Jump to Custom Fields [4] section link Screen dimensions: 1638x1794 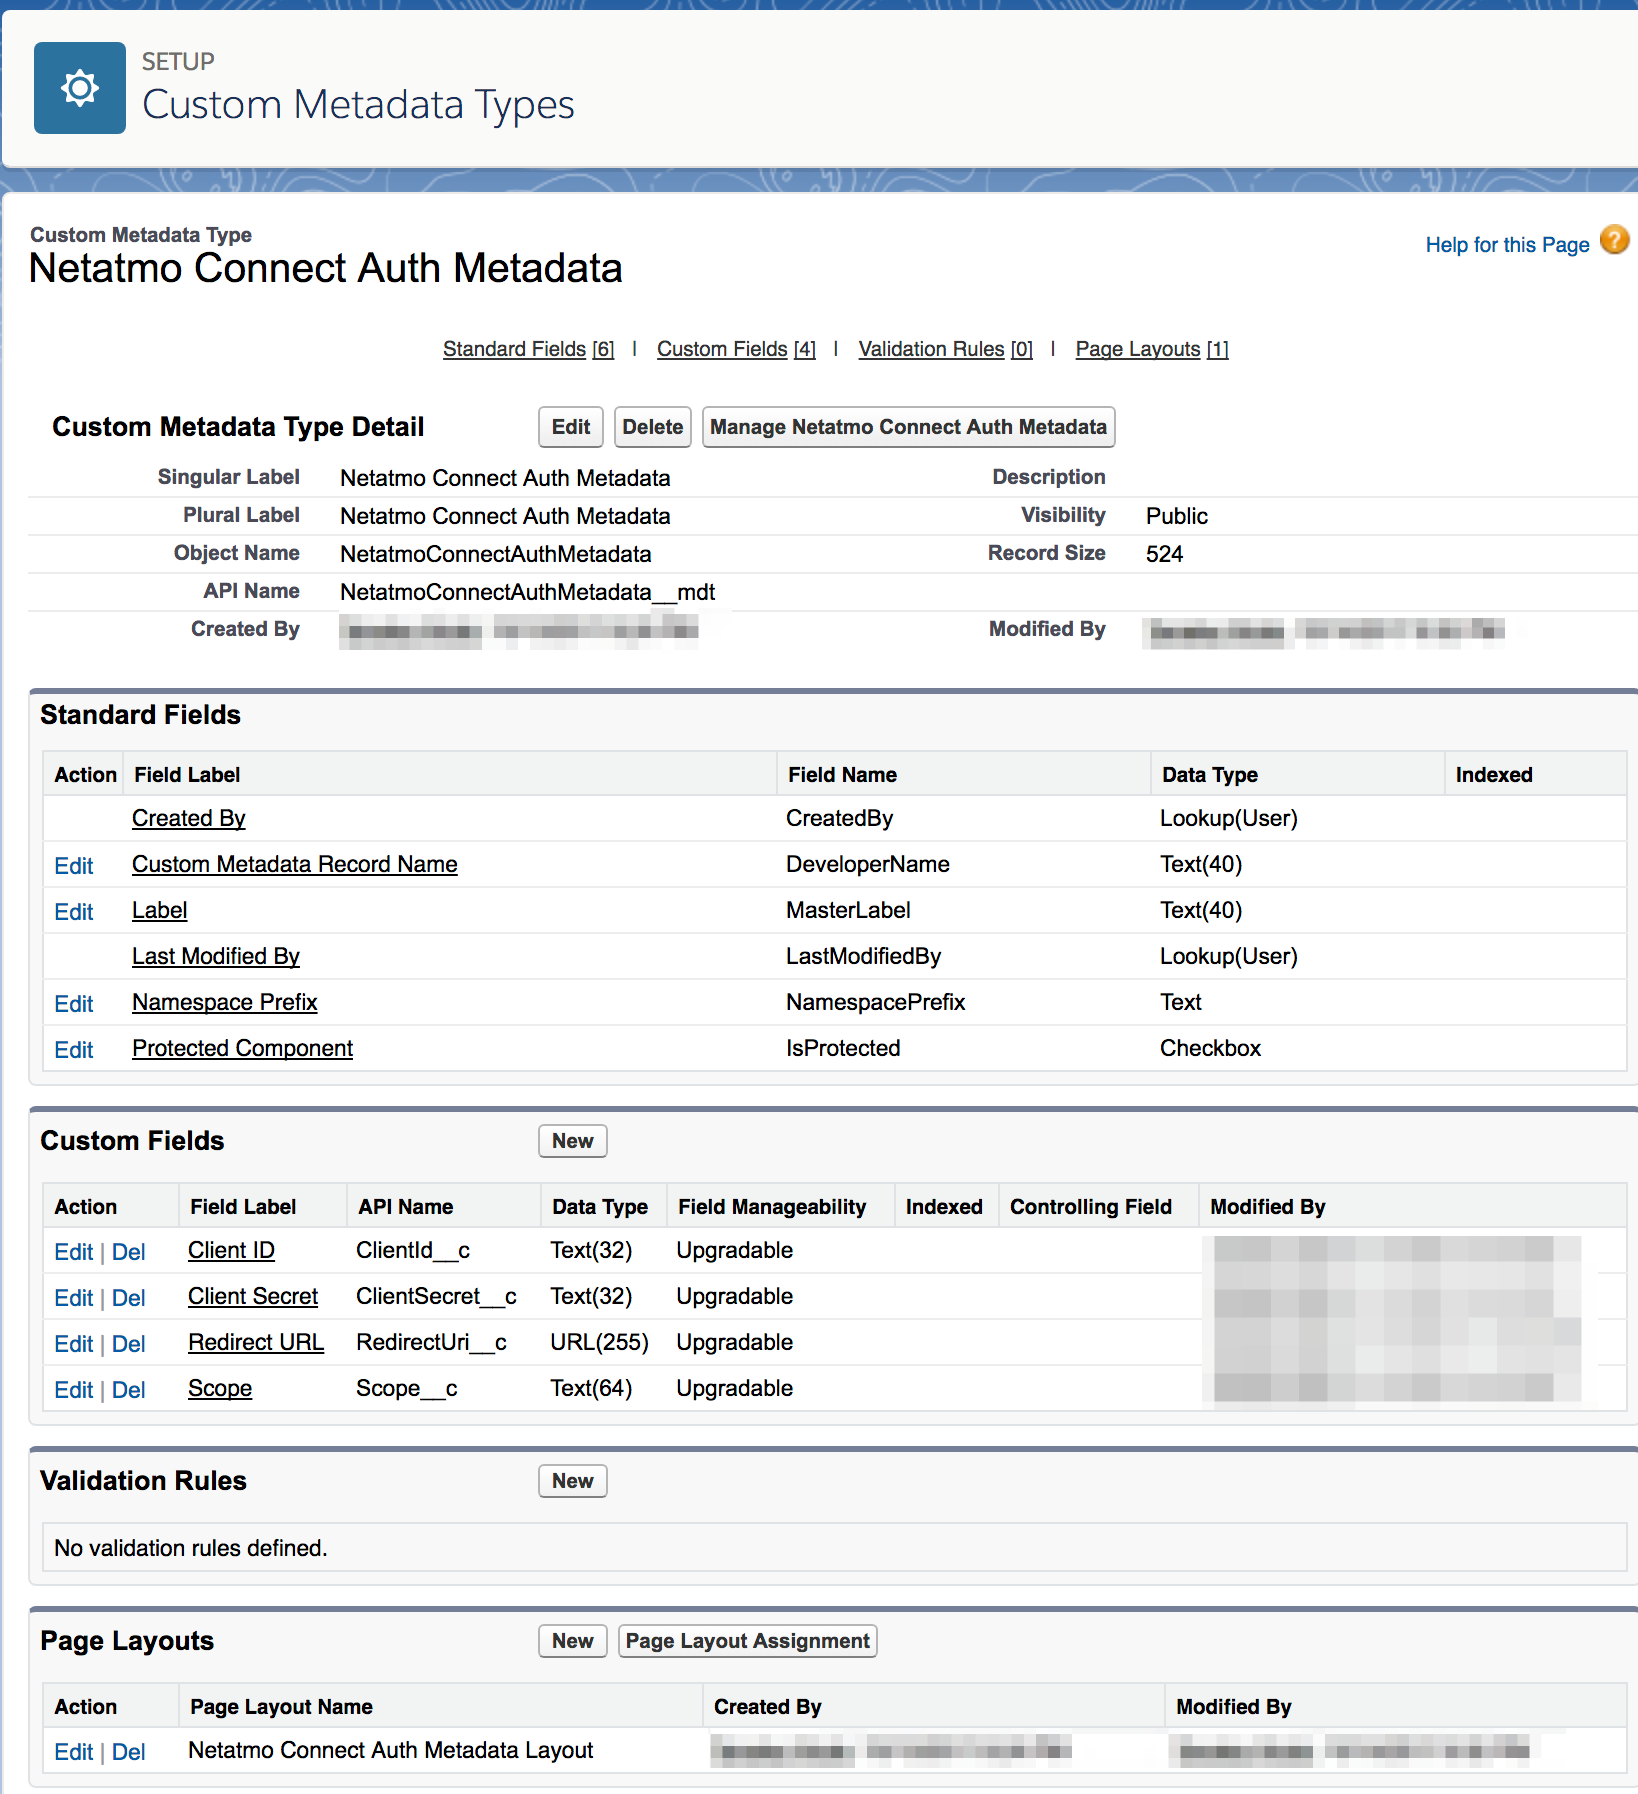click(736, 349)
